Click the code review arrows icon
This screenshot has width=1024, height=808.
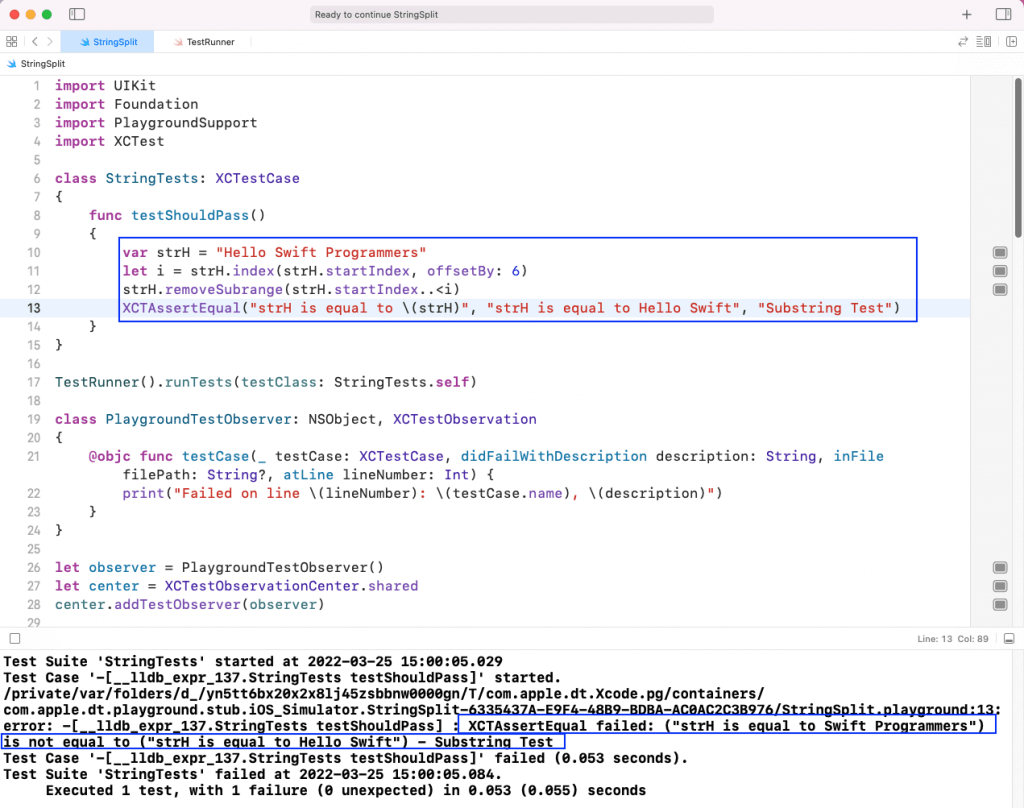click(963, 42)
